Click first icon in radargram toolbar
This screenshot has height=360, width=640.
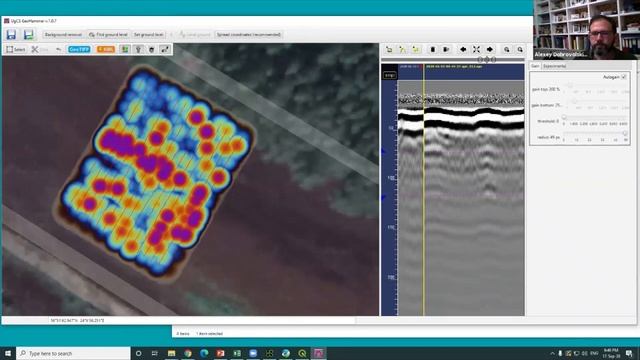(389, 49)
